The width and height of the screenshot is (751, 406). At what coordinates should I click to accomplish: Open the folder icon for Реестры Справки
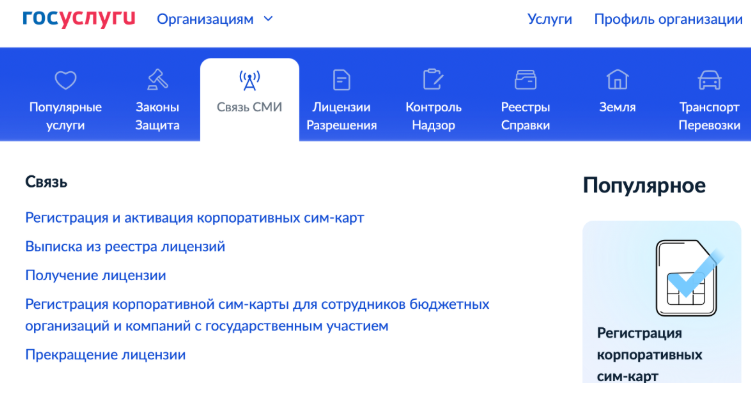(525, 80)
